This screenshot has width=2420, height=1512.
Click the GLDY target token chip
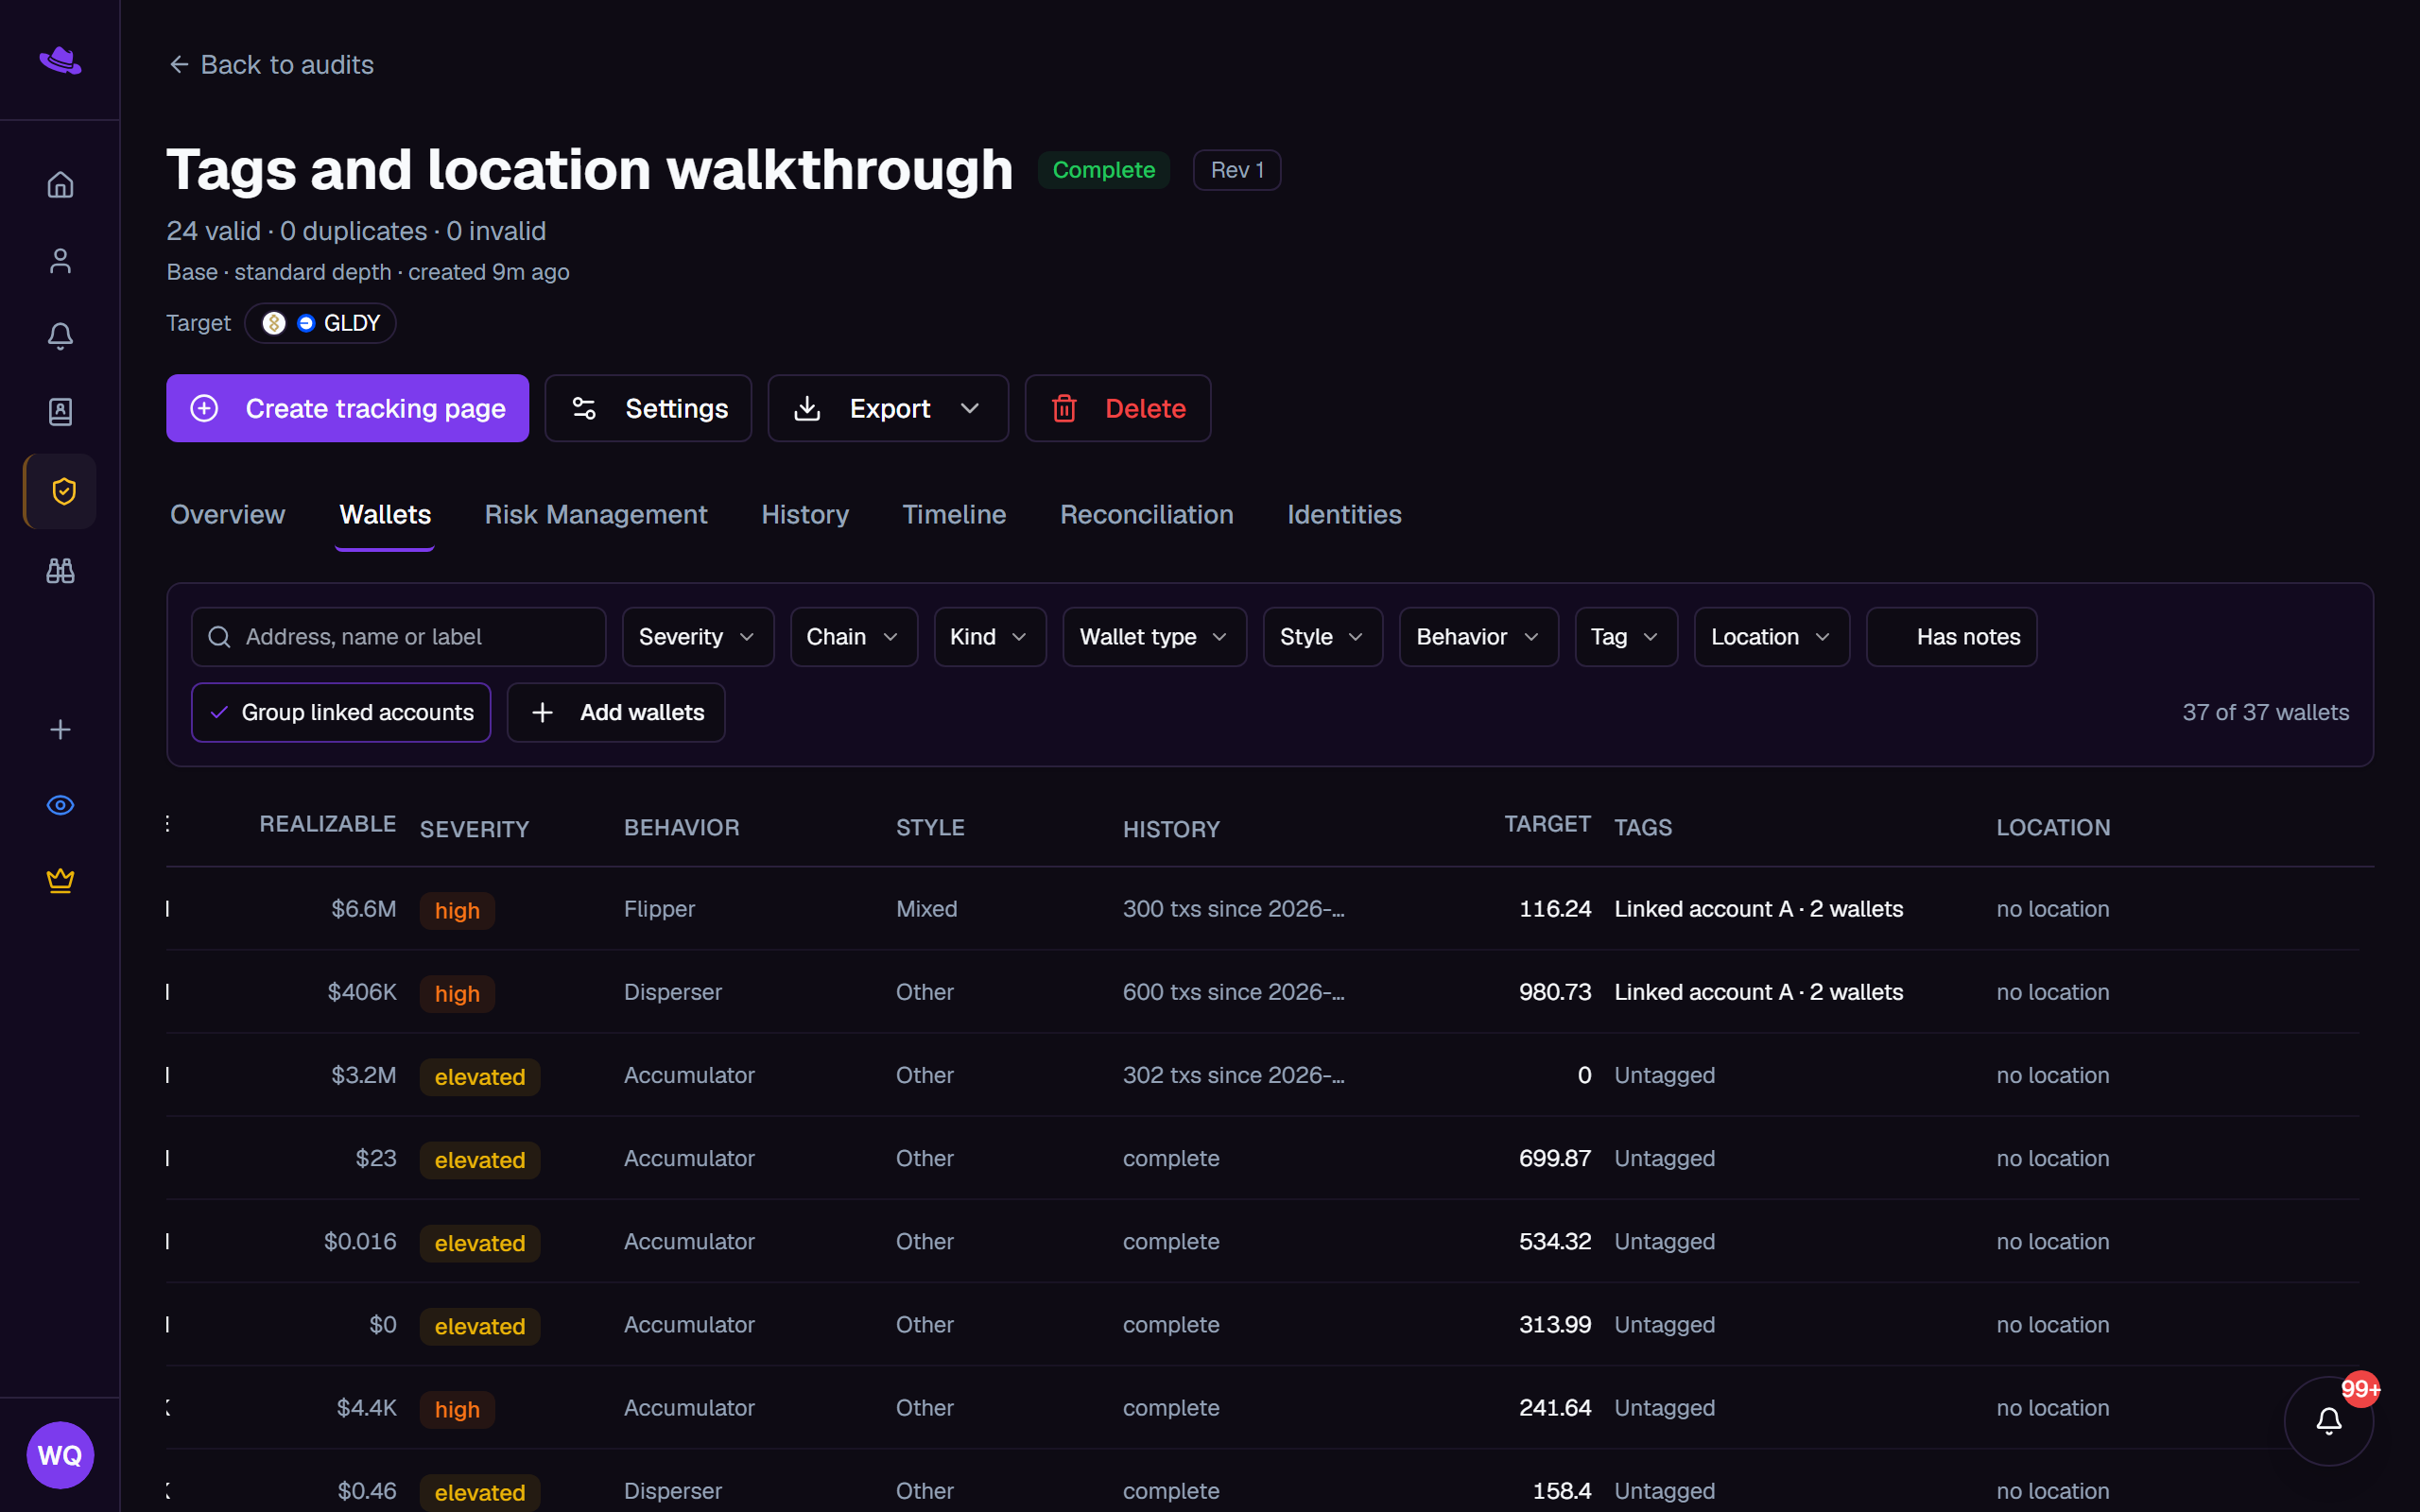[320, 323]
